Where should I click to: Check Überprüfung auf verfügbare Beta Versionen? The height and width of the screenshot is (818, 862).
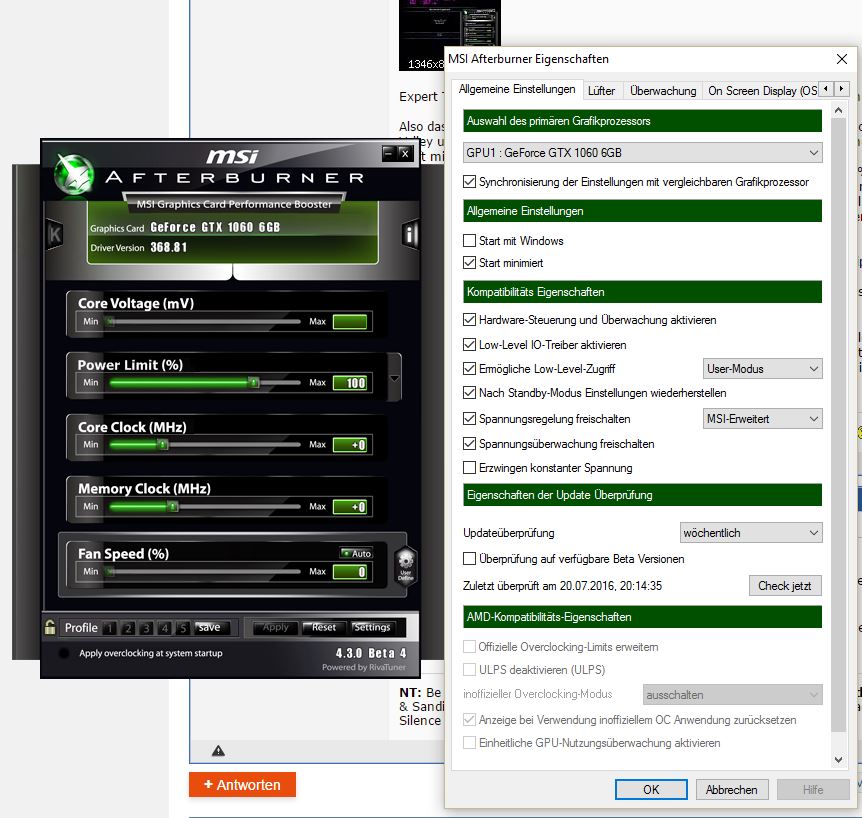[469, 559]
